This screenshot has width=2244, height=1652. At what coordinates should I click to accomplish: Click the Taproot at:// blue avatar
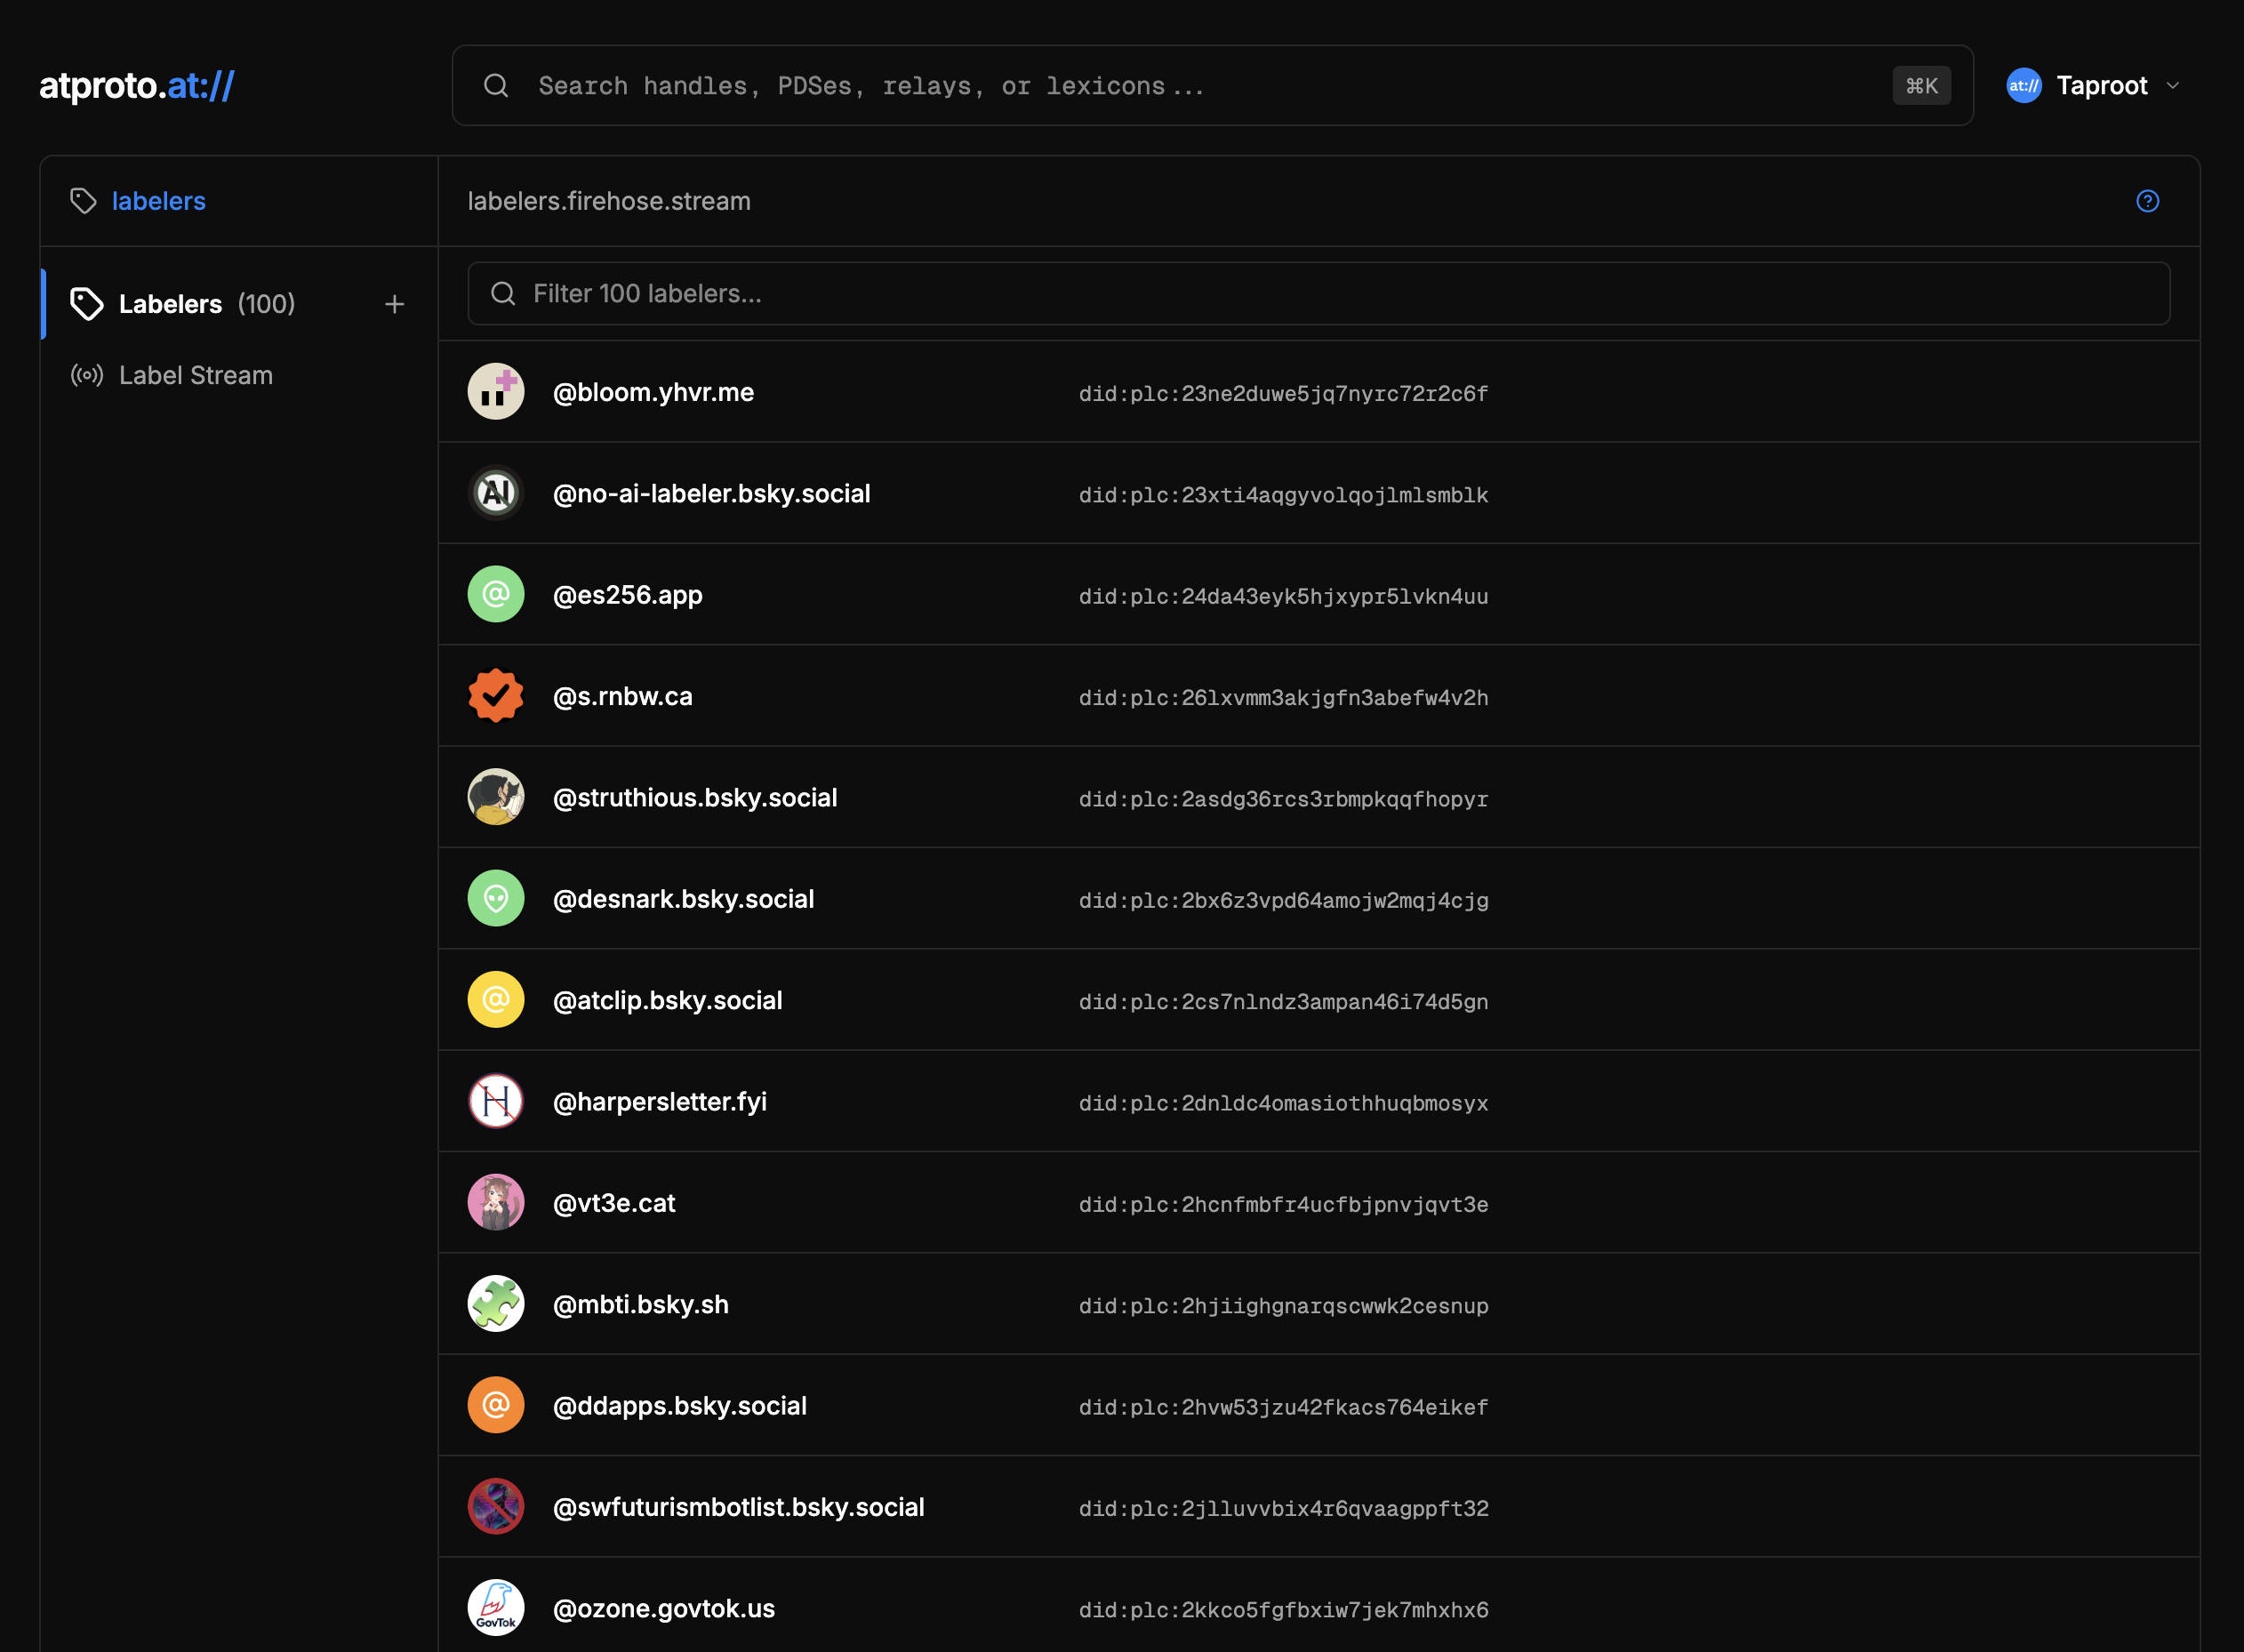(x=2023, y=86)
